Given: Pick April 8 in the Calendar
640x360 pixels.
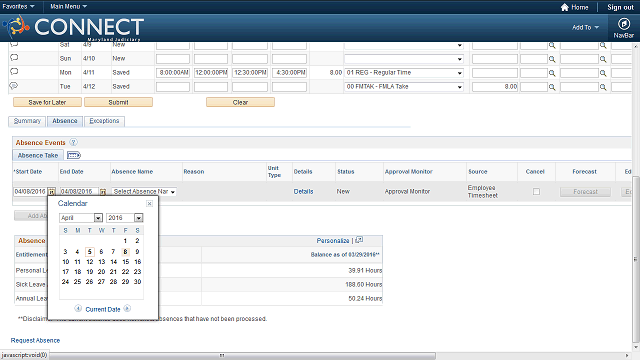Looking at the screenshot, I should 125,252.
